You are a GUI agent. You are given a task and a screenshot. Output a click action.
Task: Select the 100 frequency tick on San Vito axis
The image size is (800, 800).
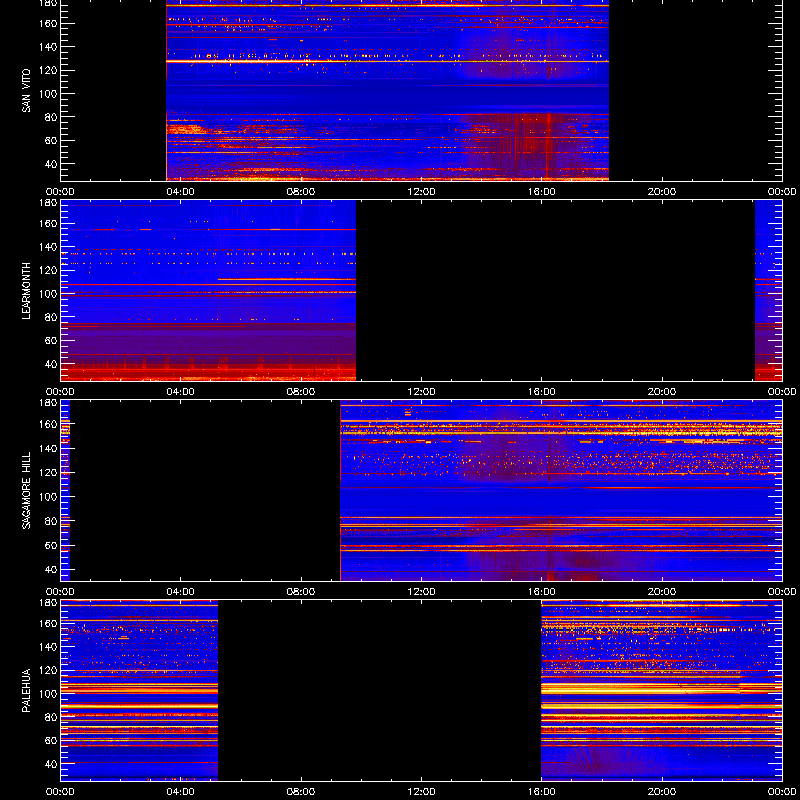coord(49,94)
